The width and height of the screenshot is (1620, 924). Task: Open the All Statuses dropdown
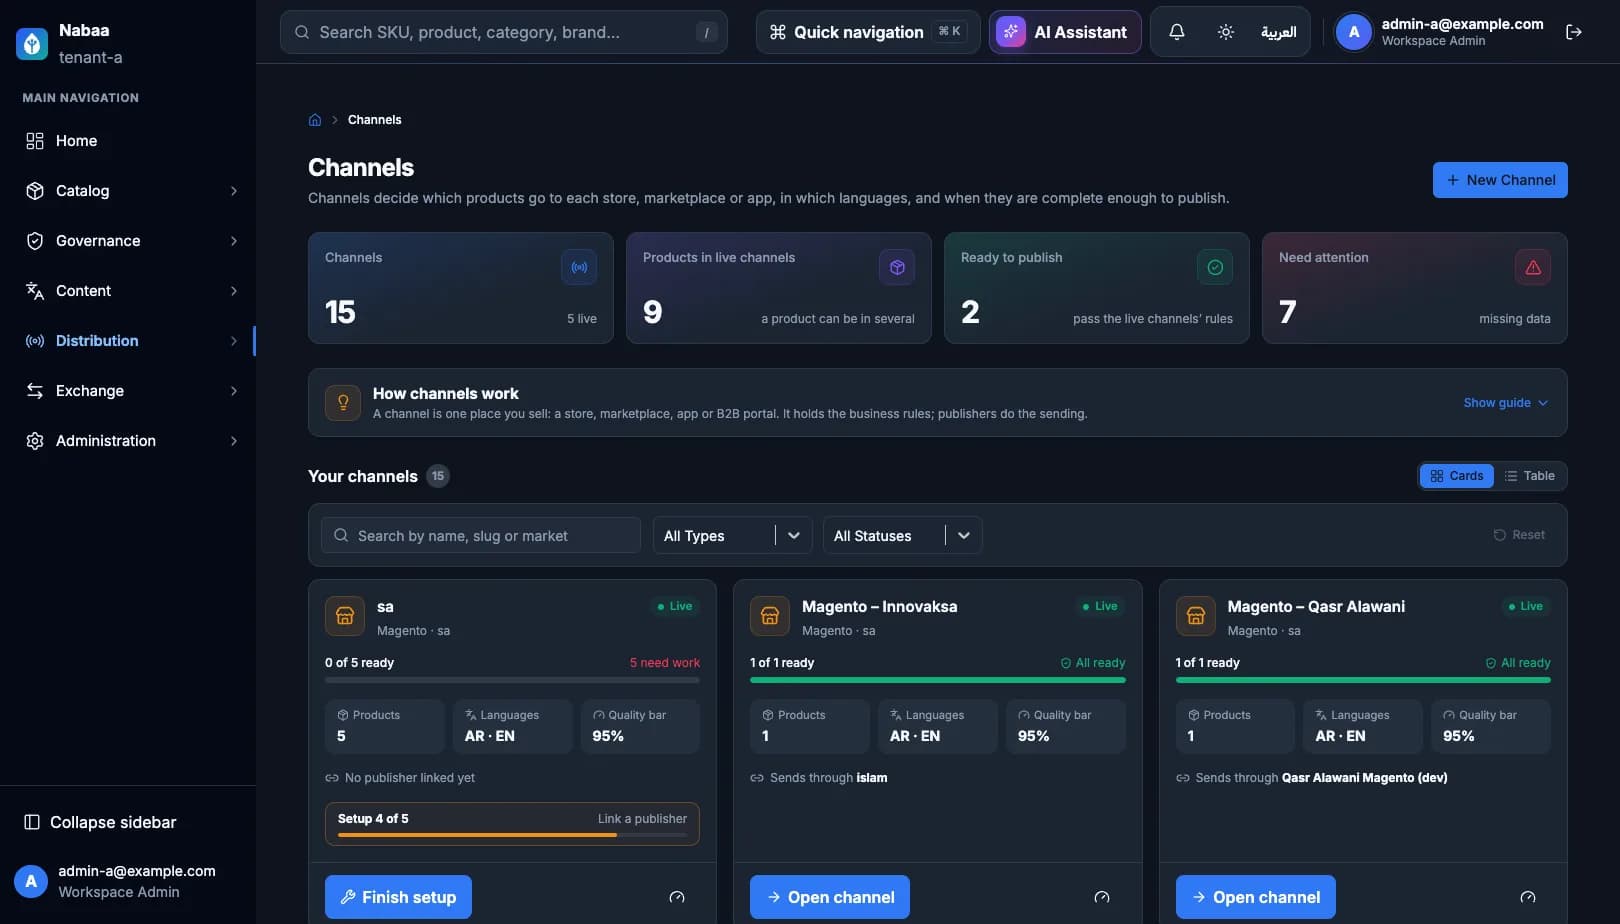click(x=903, y=535)
